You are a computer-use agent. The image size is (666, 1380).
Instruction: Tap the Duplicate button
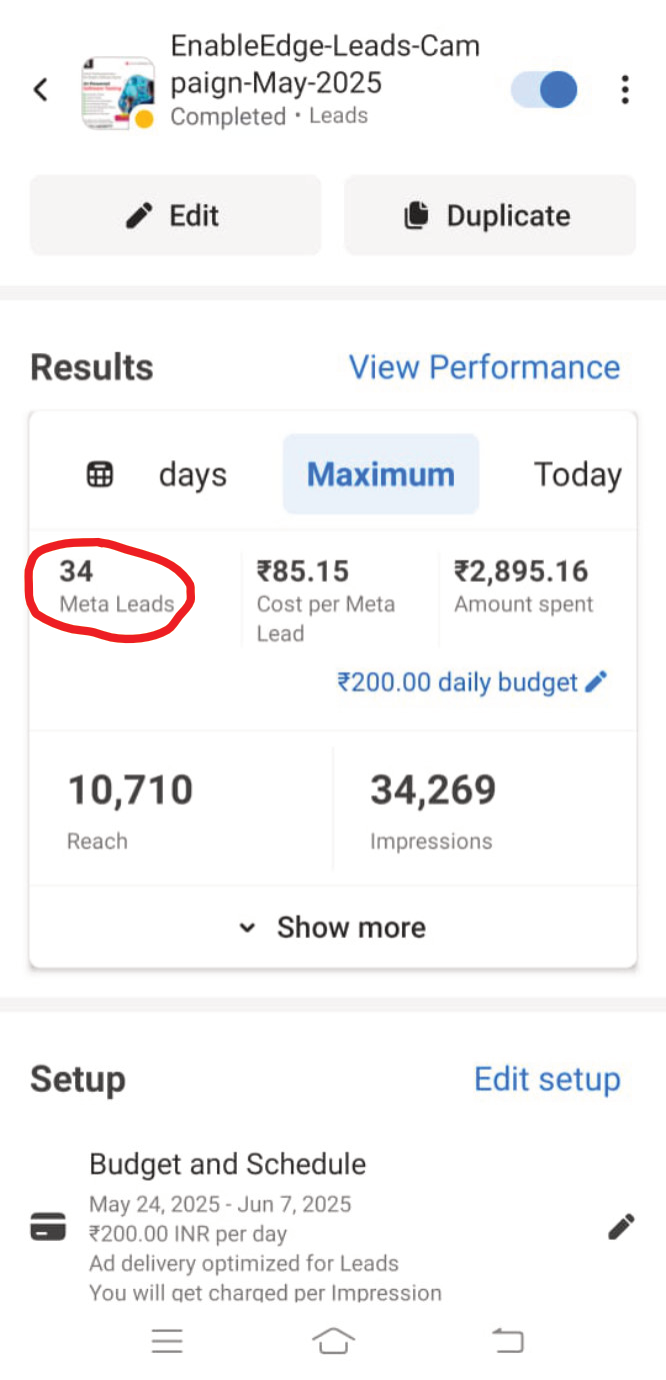490,215
